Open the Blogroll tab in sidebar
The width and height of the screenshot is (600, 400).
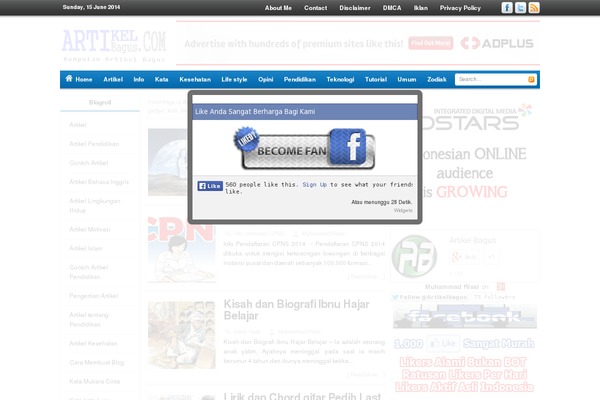pos(100,103)
